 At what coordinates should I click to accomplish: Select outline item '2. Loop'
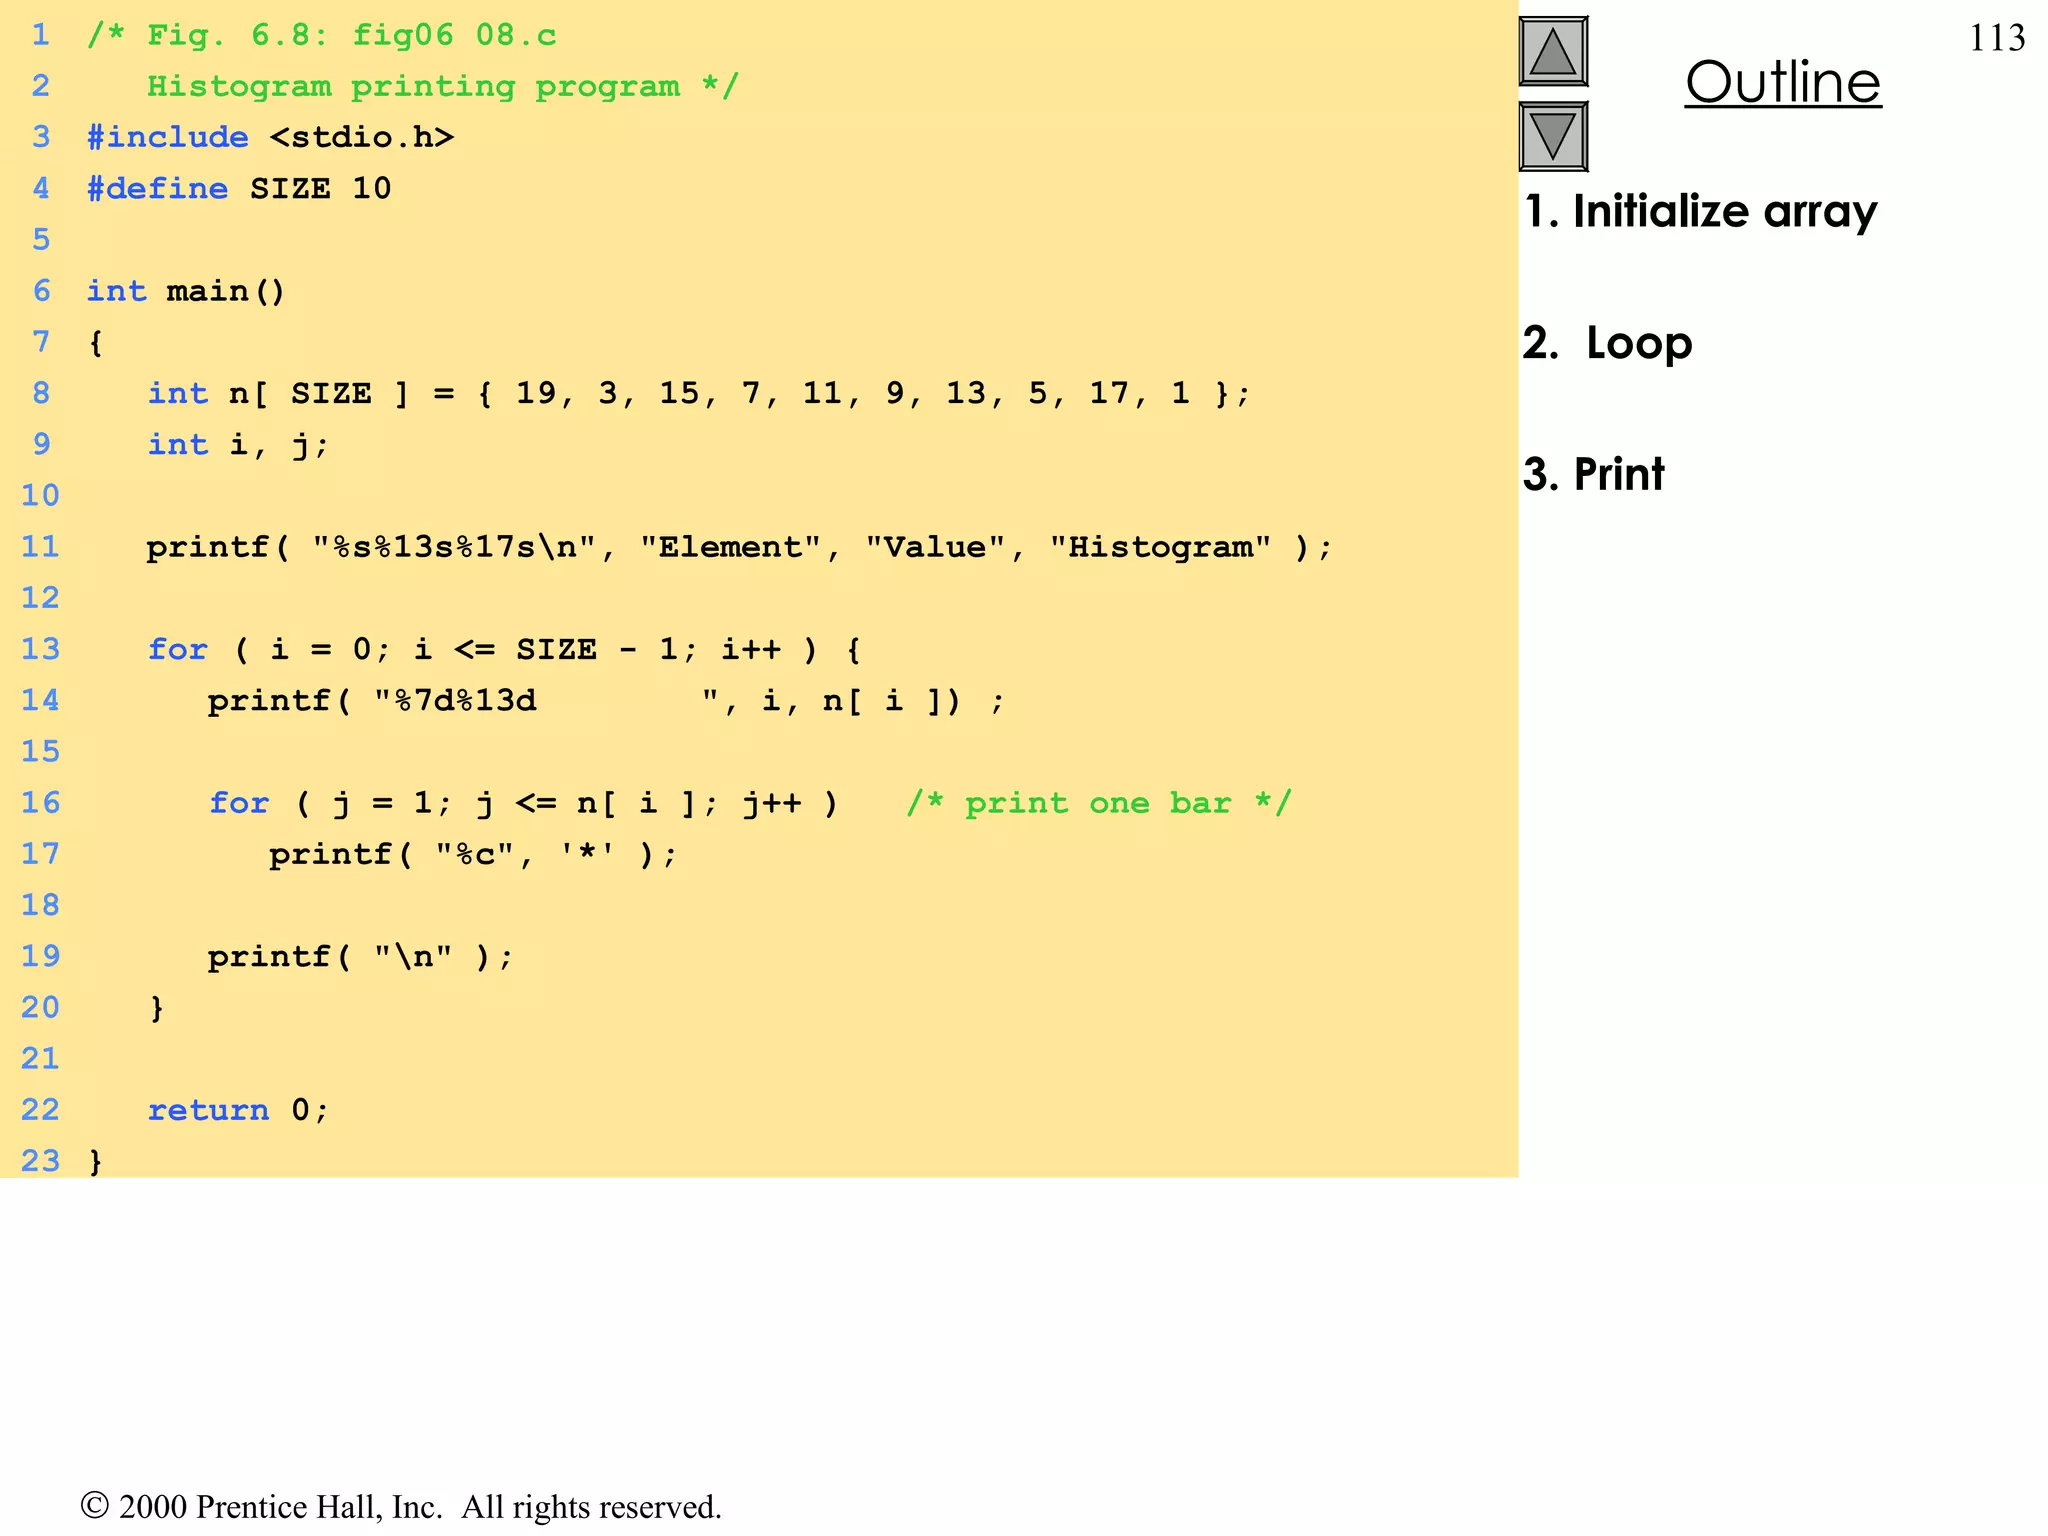[x=1607, y=343]
